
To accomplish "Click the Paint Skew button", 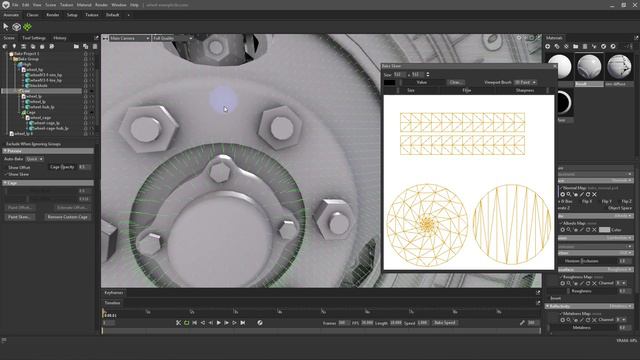I will (19, 217).
